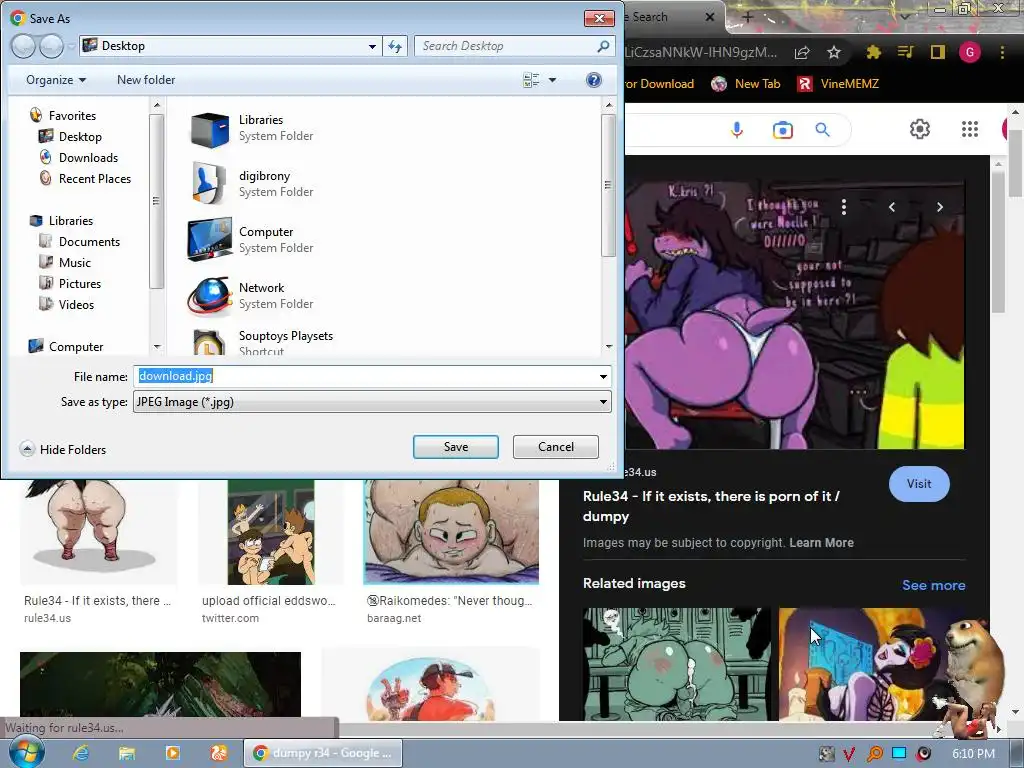Open the Save as type combo box
1024x768 pixels.
pos(372,402)
